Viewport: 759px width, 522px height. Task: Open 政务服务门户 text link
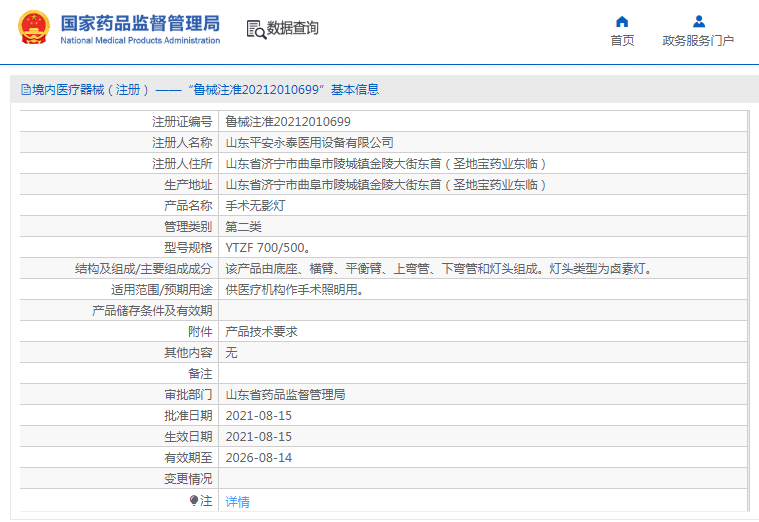[698, 41]
